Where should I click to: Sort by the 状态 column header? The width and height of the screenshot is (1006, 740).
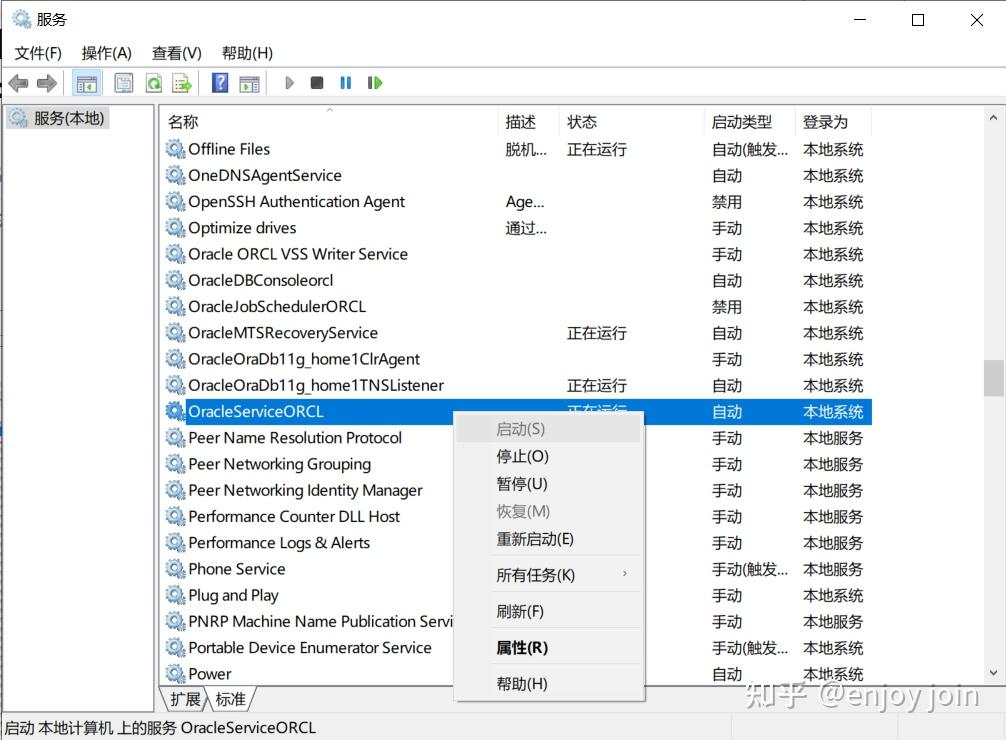click(631, 122)
